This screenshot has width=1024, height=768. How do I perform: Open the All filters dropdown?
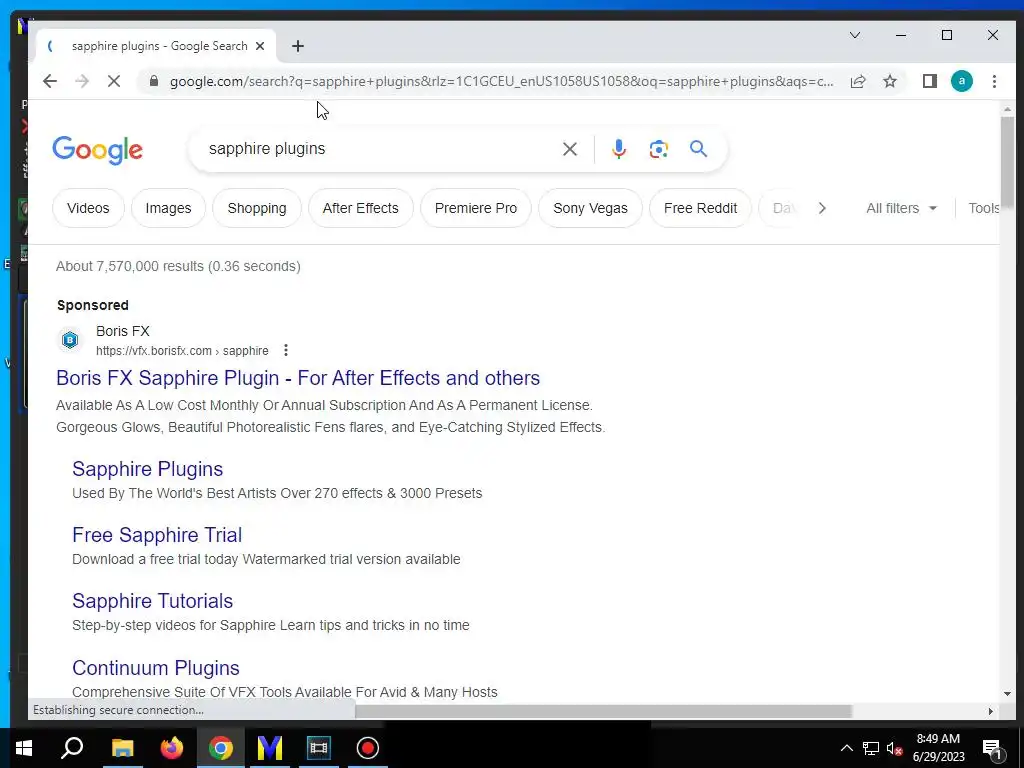901,208
